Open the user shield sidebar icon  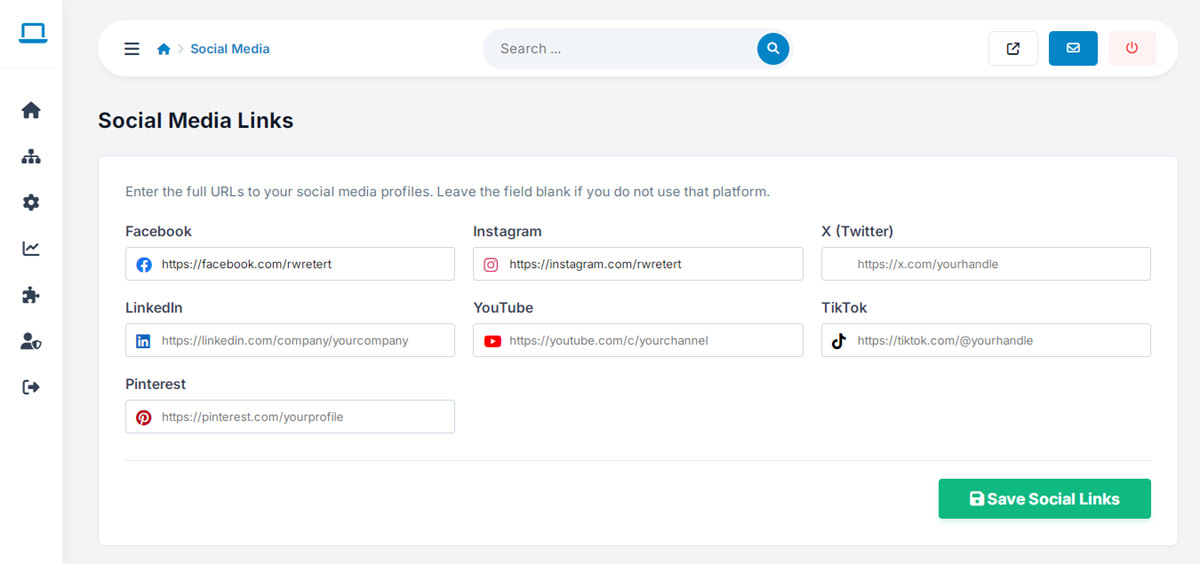(31, 341)
